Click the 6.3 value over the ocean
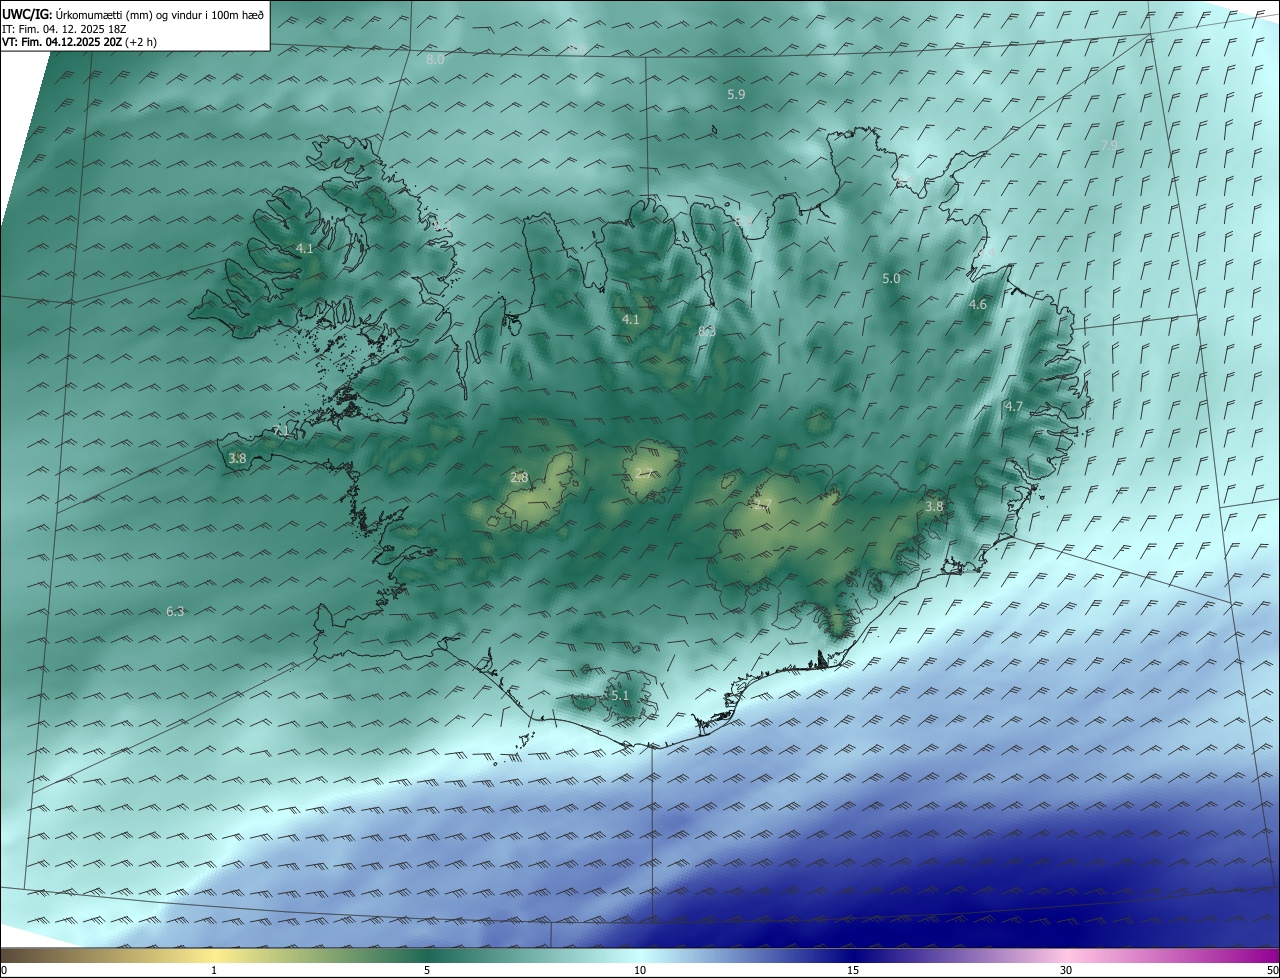The width and height of the screenshot is (1280, 978). (x=175, y=611)
